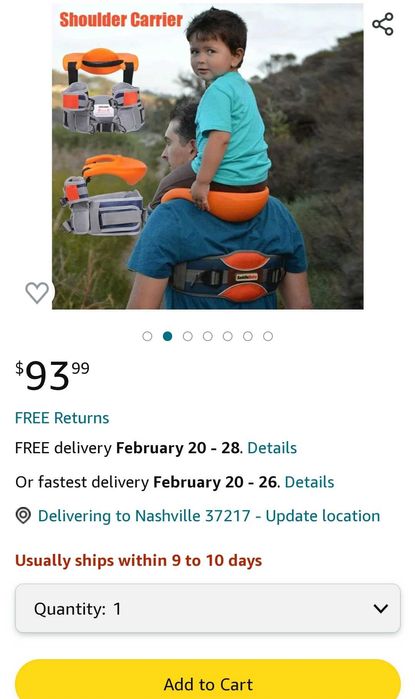Screen dimensions: 415x699
Task: Open Details for fastest delivery February 20-26
Action: (309, 482)
